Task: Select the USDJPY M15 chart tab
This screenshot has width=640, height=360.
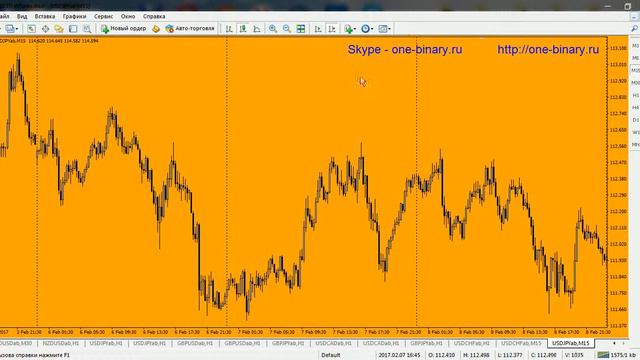Action: pos(571,344)
